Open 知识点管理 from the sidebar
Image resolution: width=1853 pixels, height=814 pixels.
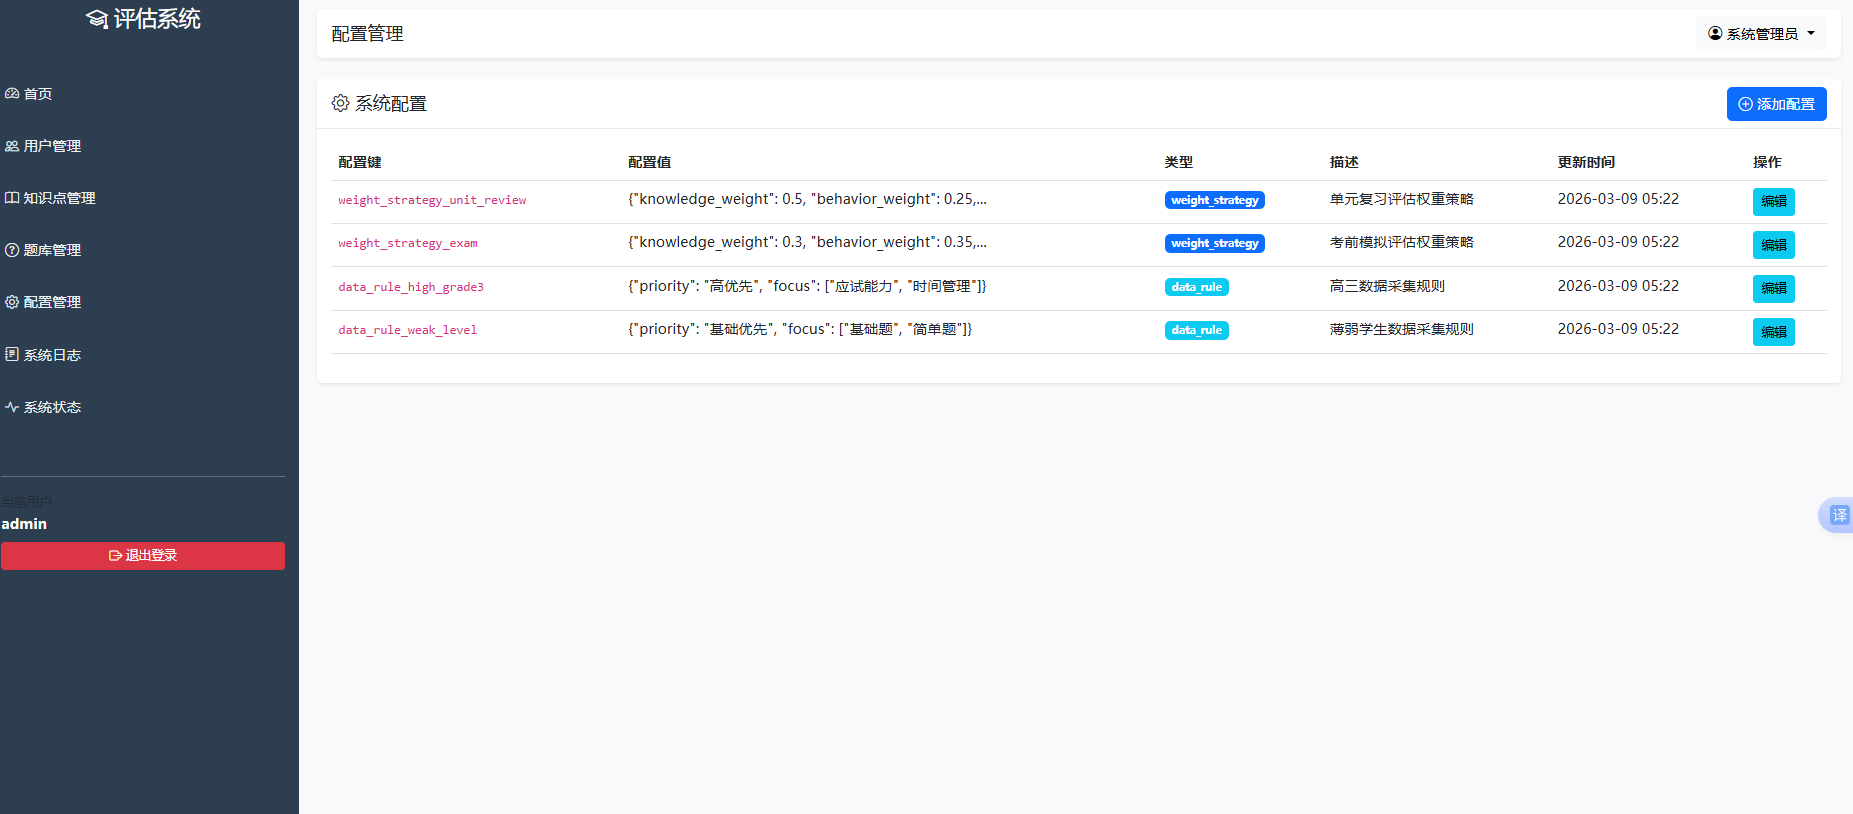tap(59, 198)
